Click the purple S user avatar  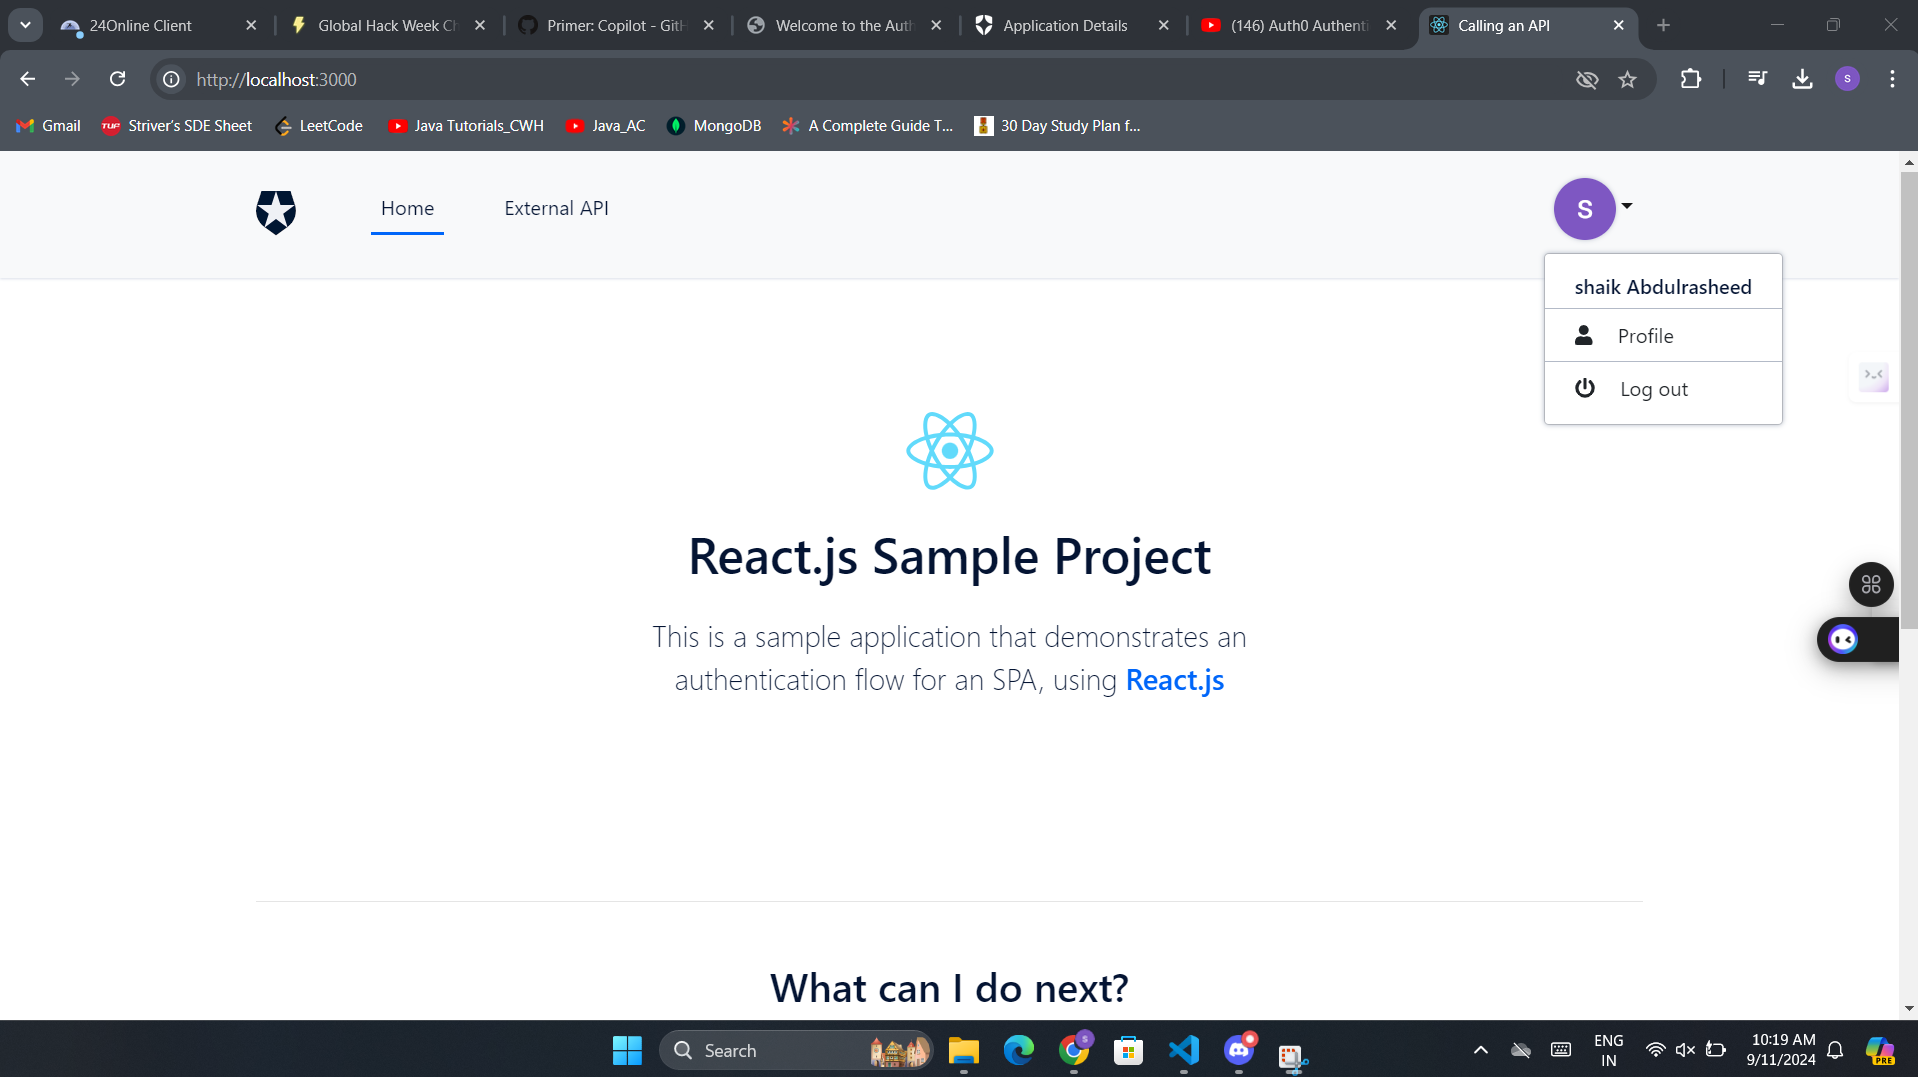pos(1584,209)
